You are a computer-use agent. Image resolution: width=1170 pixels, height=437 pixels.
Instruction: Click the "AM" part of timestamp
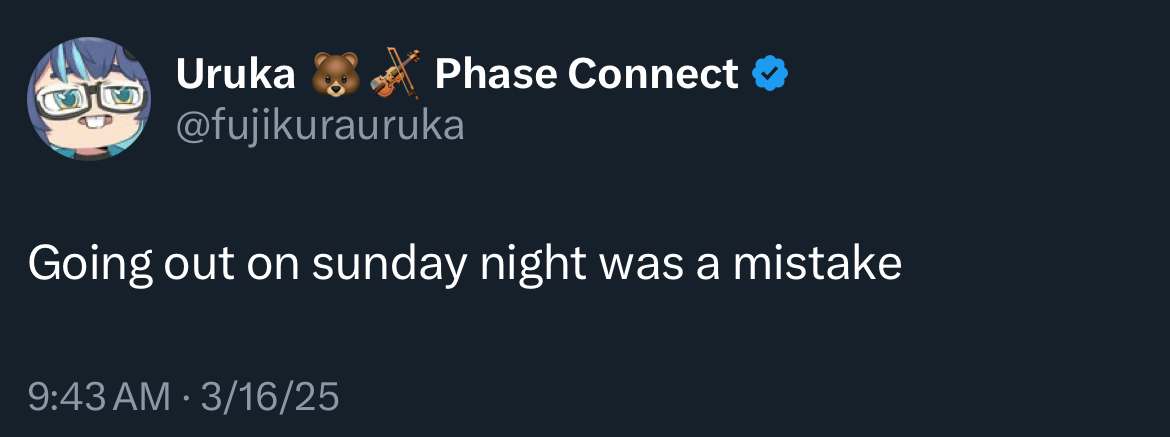pyautogui.click(x=145, y=398)
